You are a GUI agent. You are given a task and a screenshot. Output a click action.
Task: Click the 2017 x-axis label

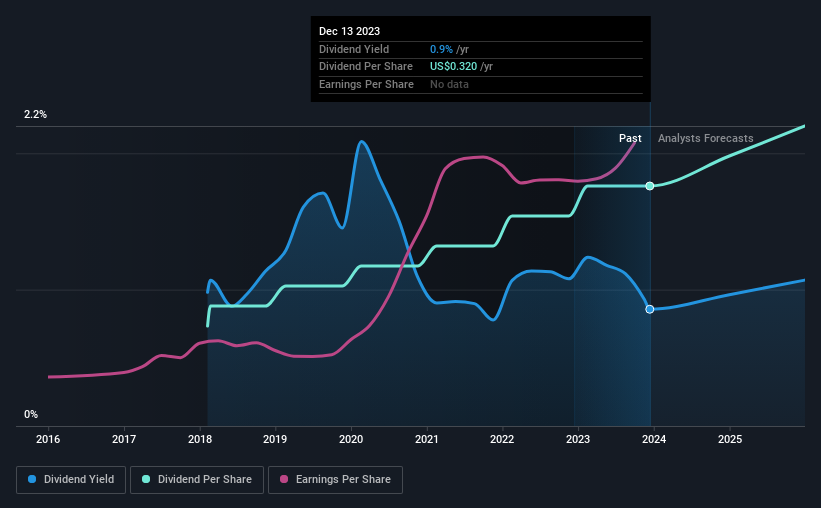pos(124,439)
